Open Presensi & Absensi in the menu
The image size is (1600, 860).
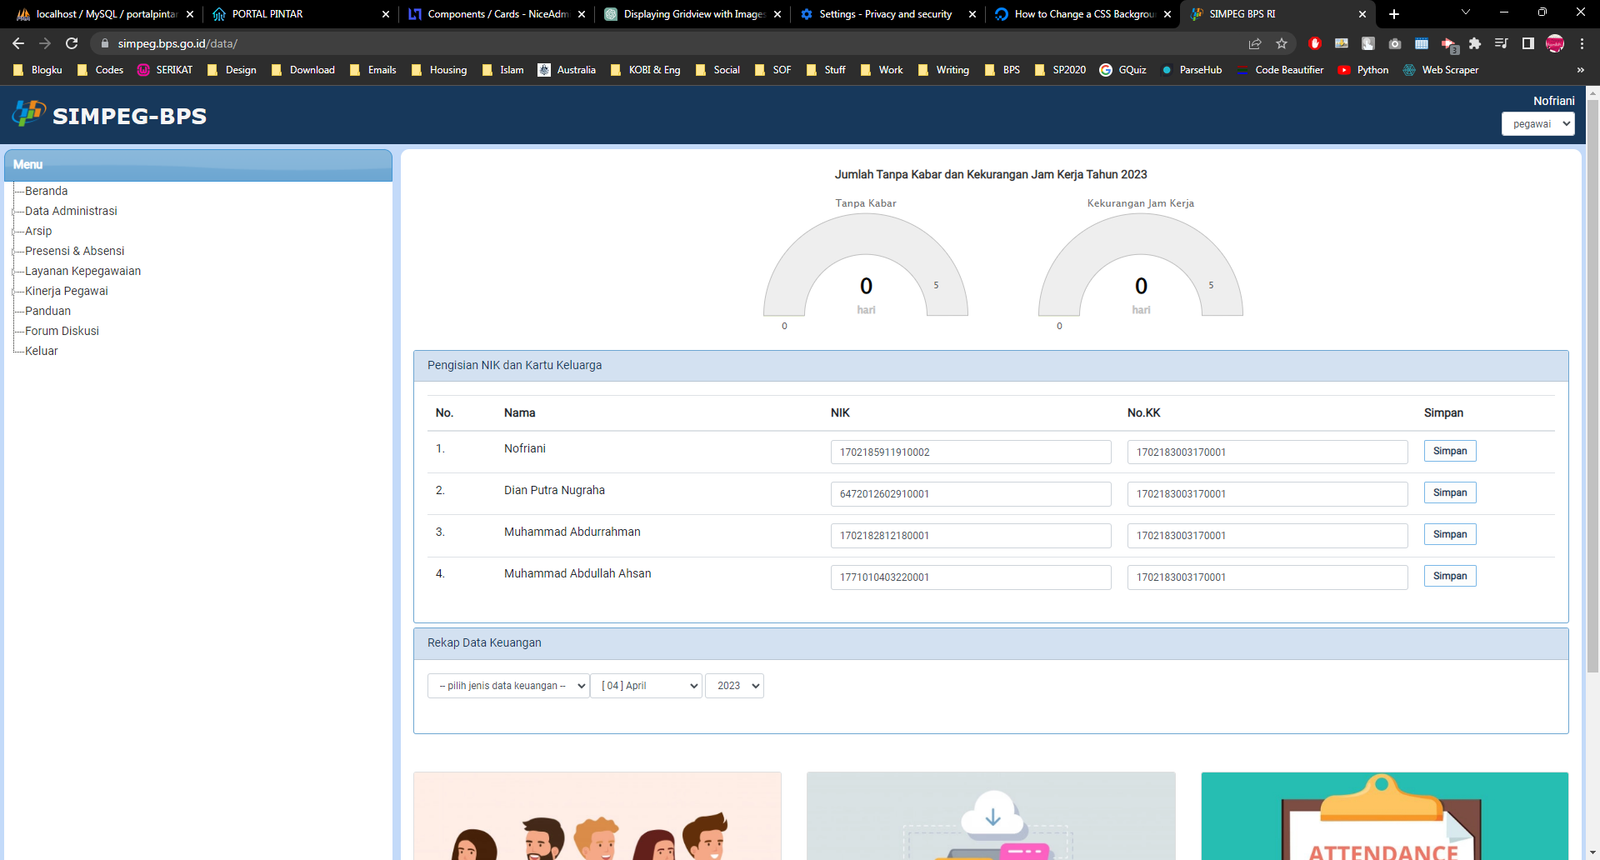click(74, 251)
